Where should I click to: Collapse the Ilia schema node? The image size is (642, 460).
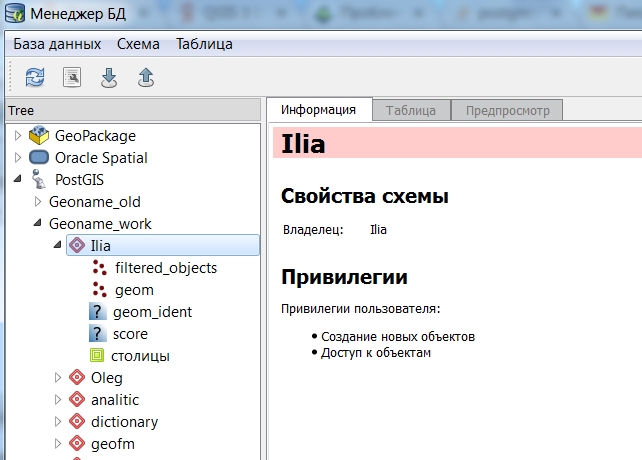57,245
